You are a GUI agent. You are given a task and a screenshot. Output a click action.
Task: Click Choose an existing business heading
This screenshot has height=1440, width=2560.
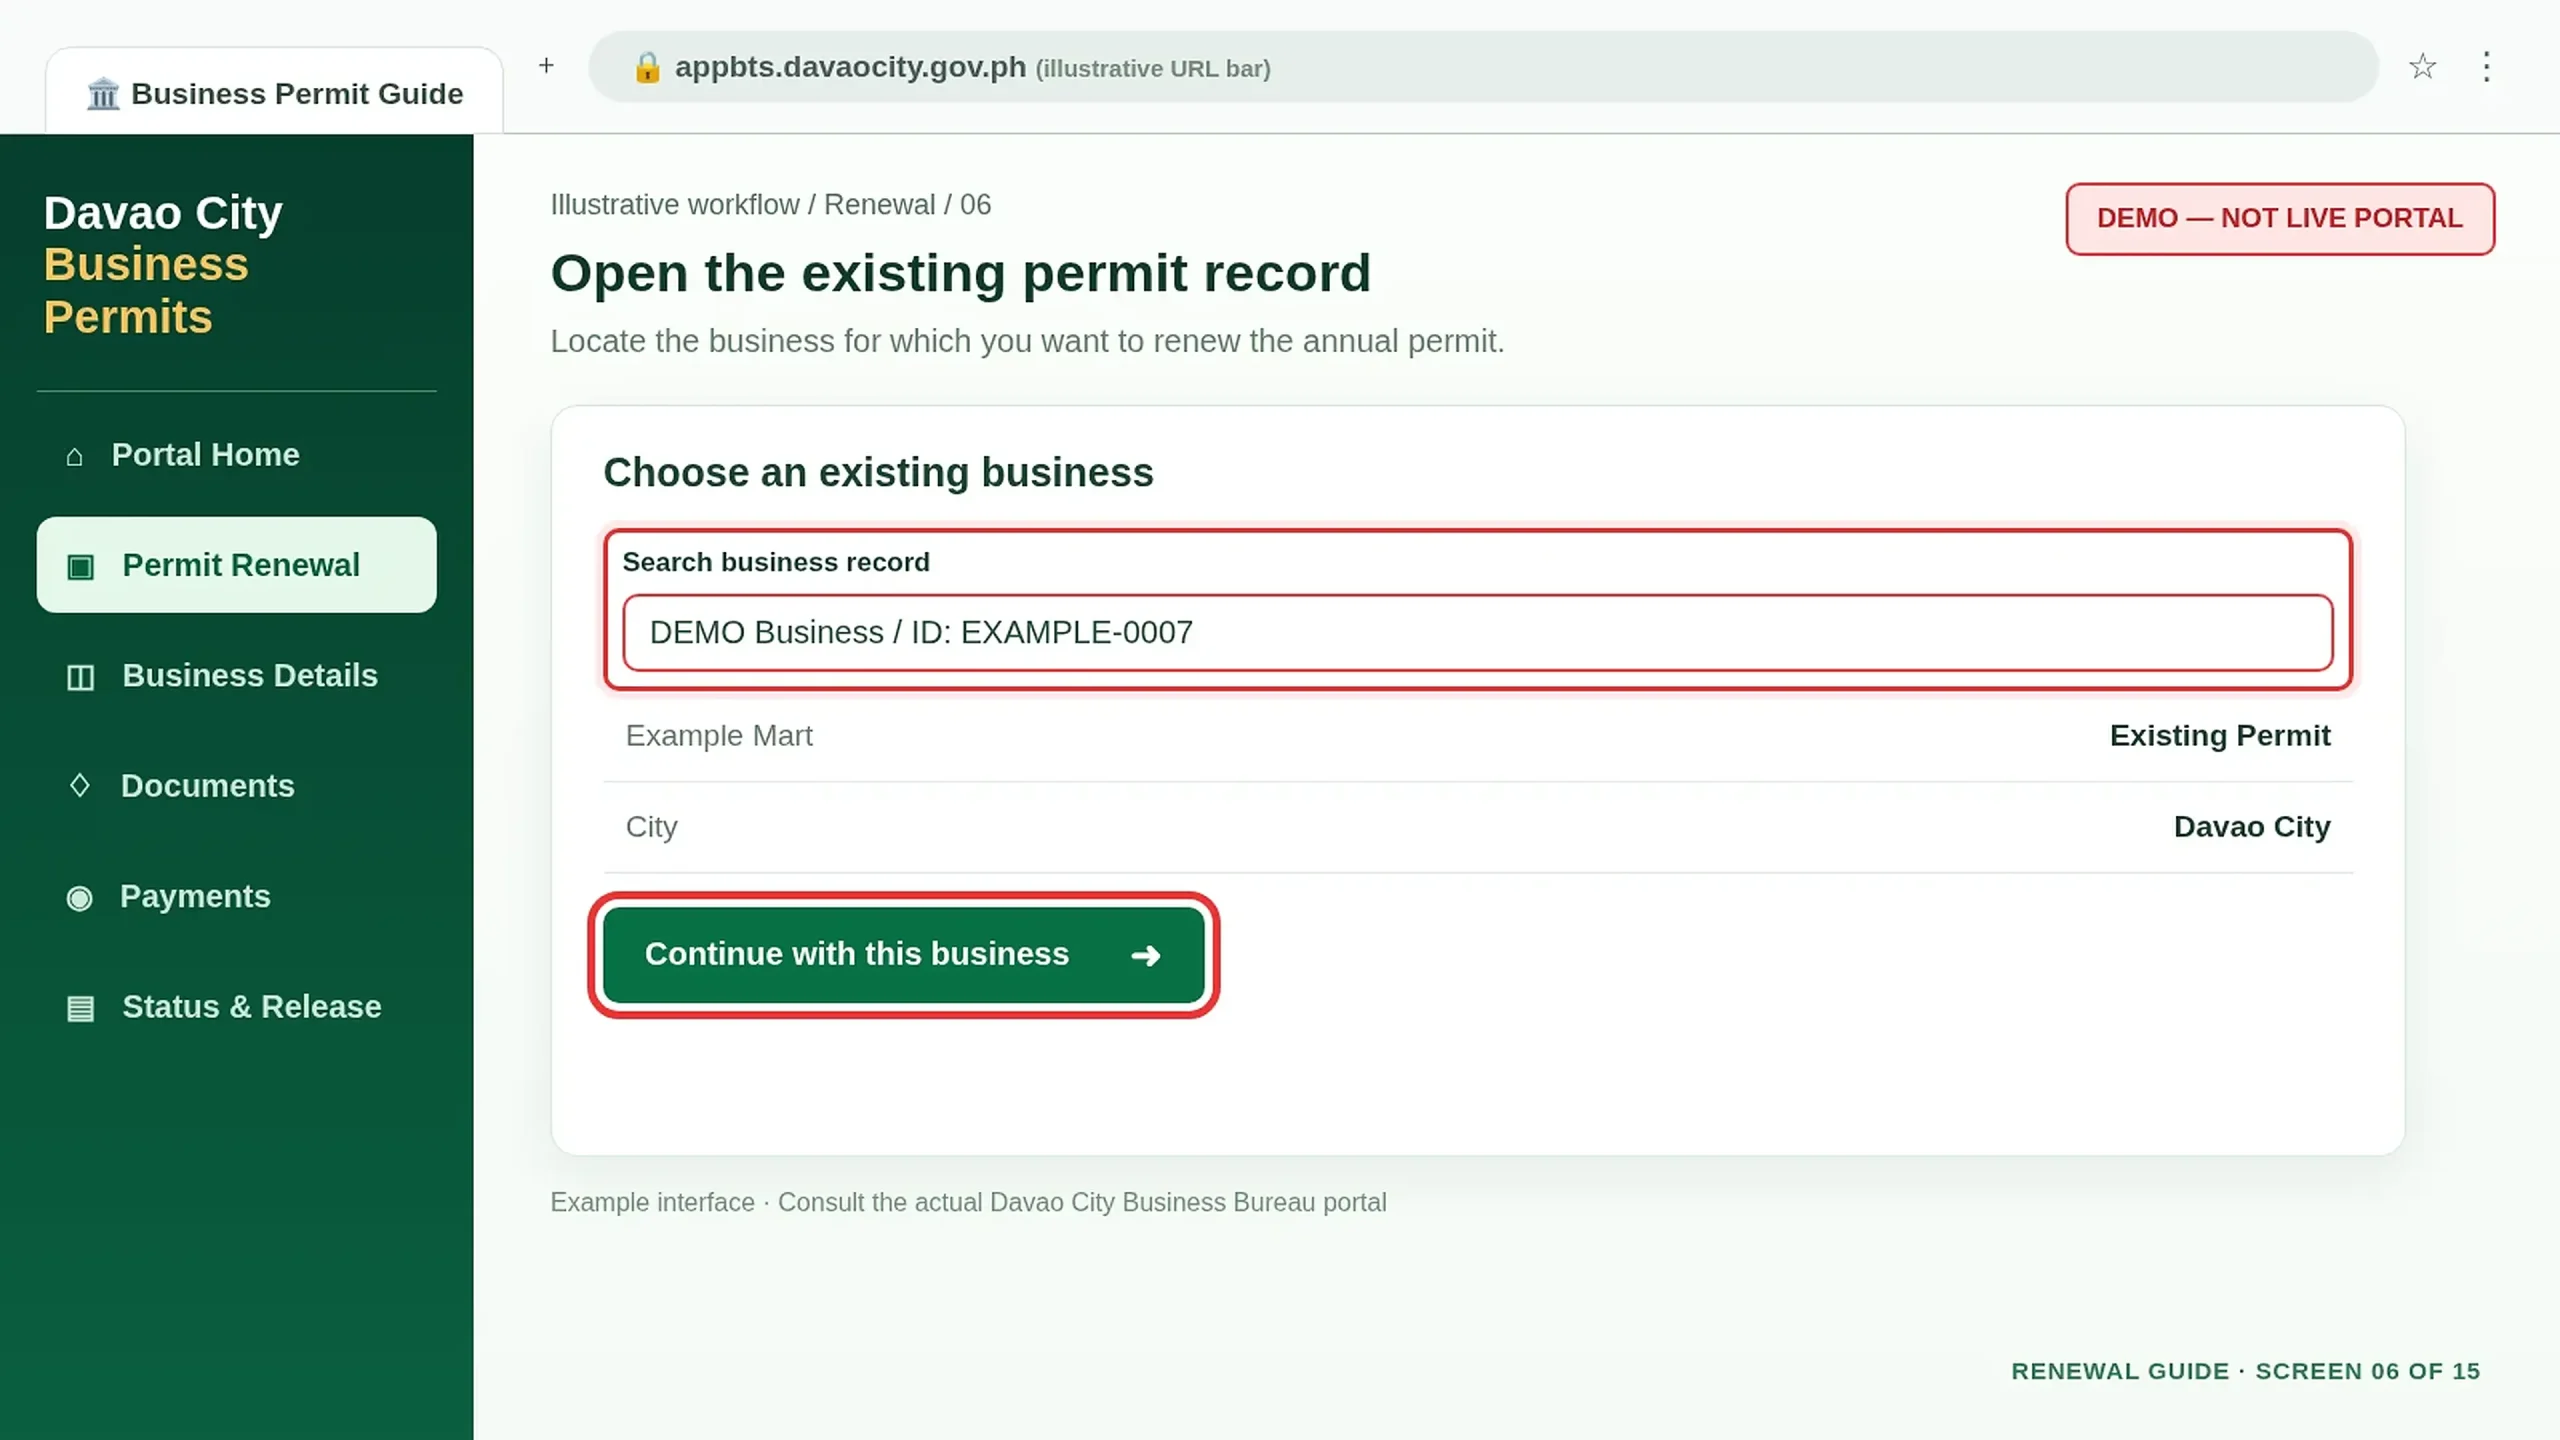(878, 473)
